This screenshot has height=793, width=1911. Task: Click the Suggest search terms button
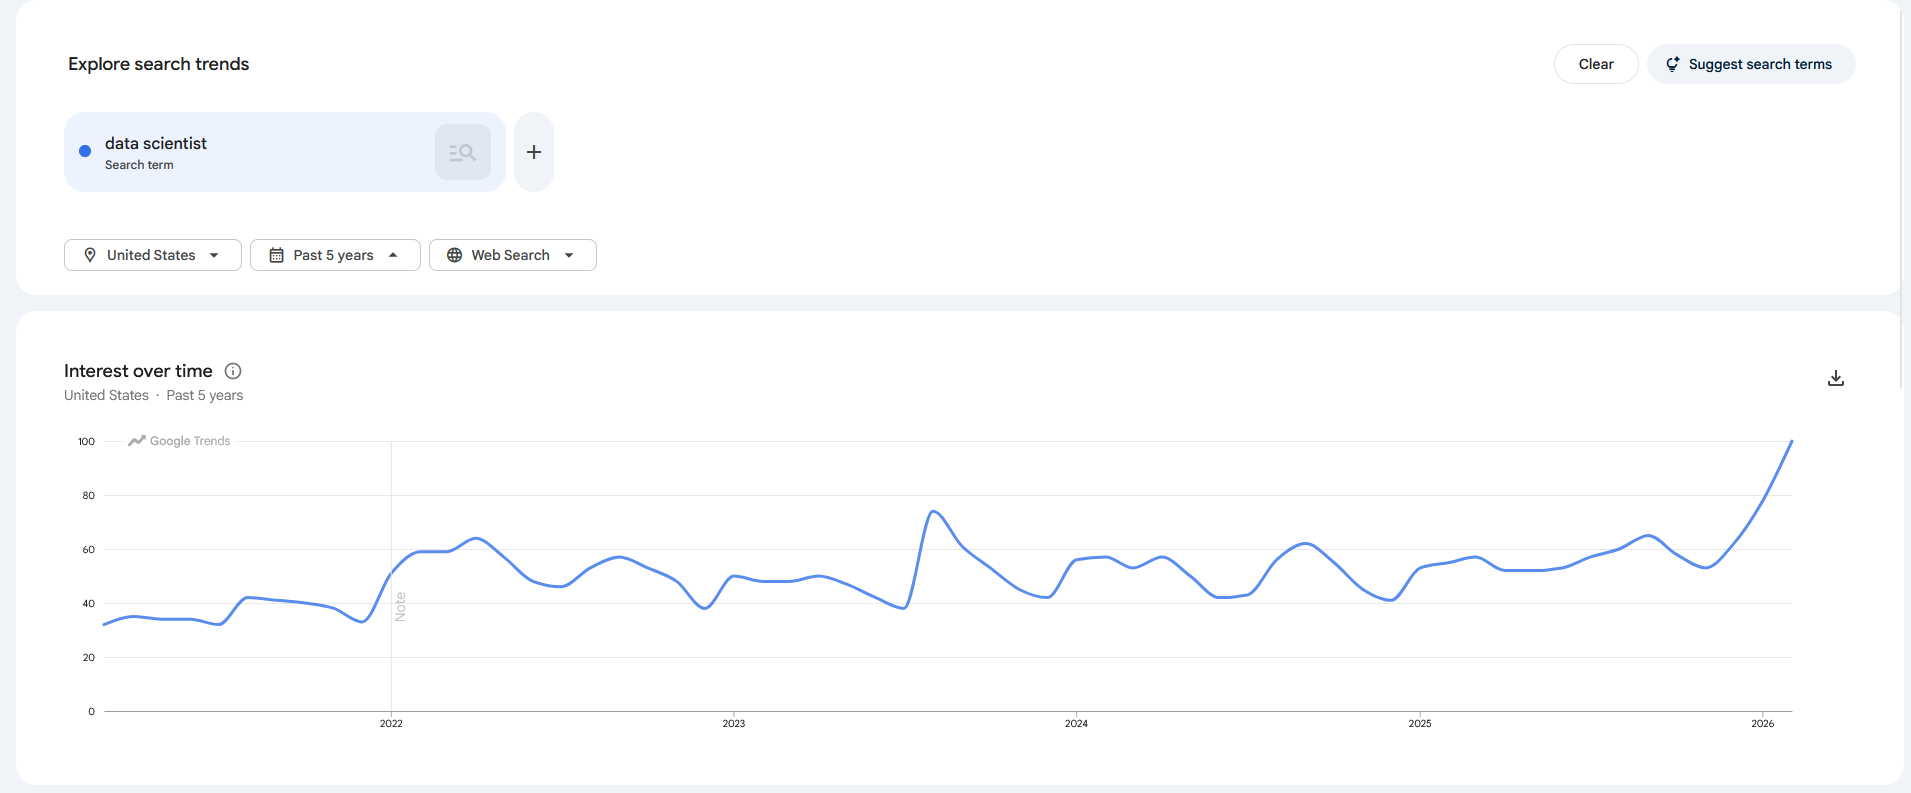(x=1750, y=64)
